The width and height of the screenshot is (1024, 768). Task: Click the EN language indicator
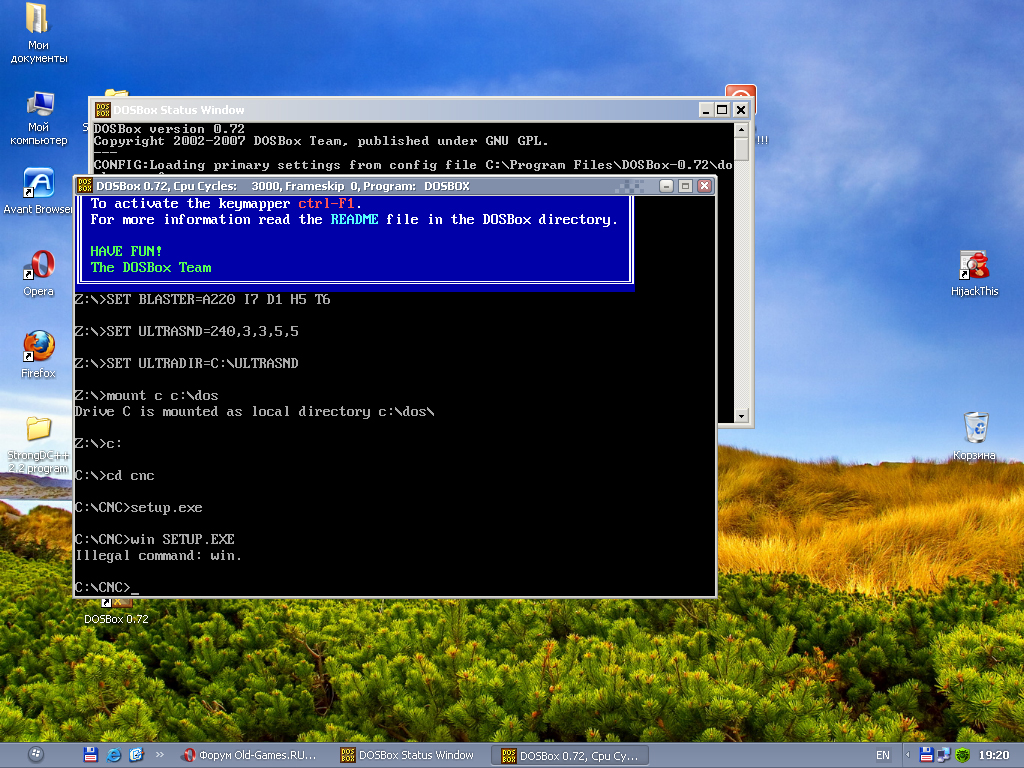882,755
